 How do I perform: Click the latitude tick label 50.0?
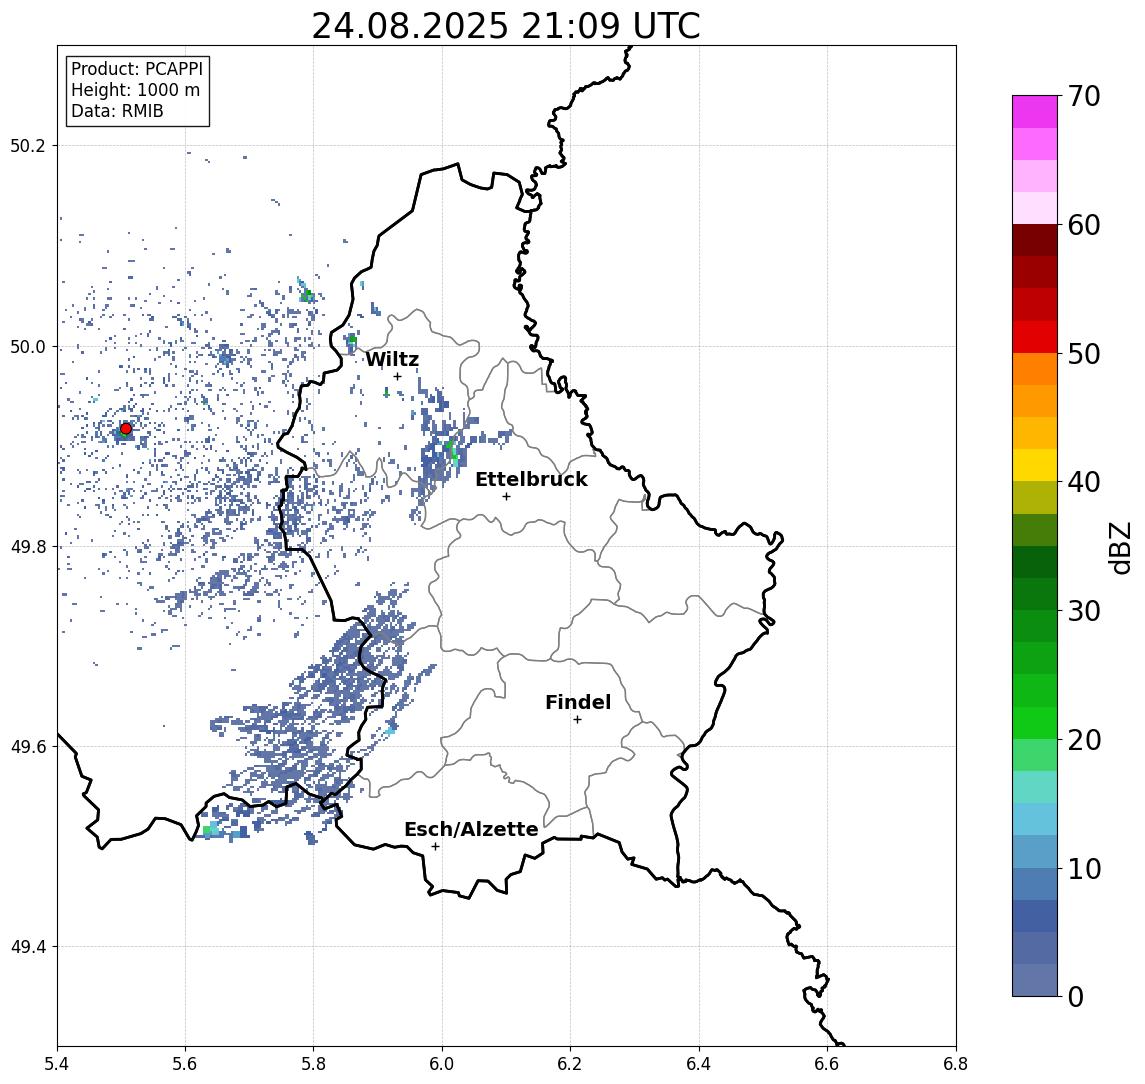28,346
